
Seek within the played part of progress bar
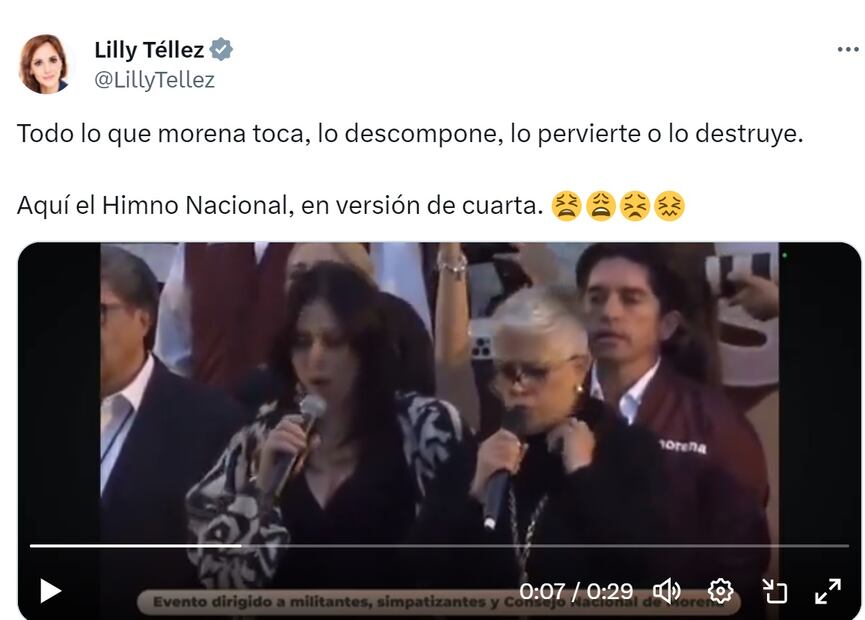click(135, 546)
